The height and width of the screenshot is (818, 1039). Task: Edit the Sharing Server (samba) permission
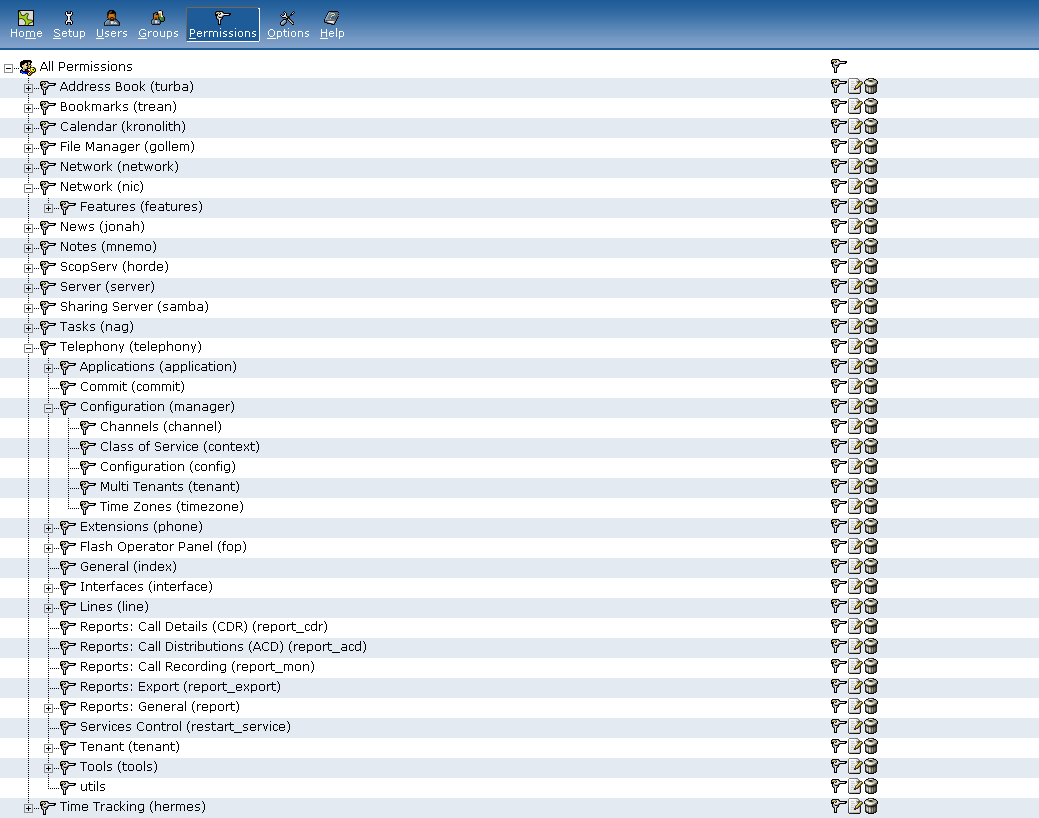(x=855, y=306)
